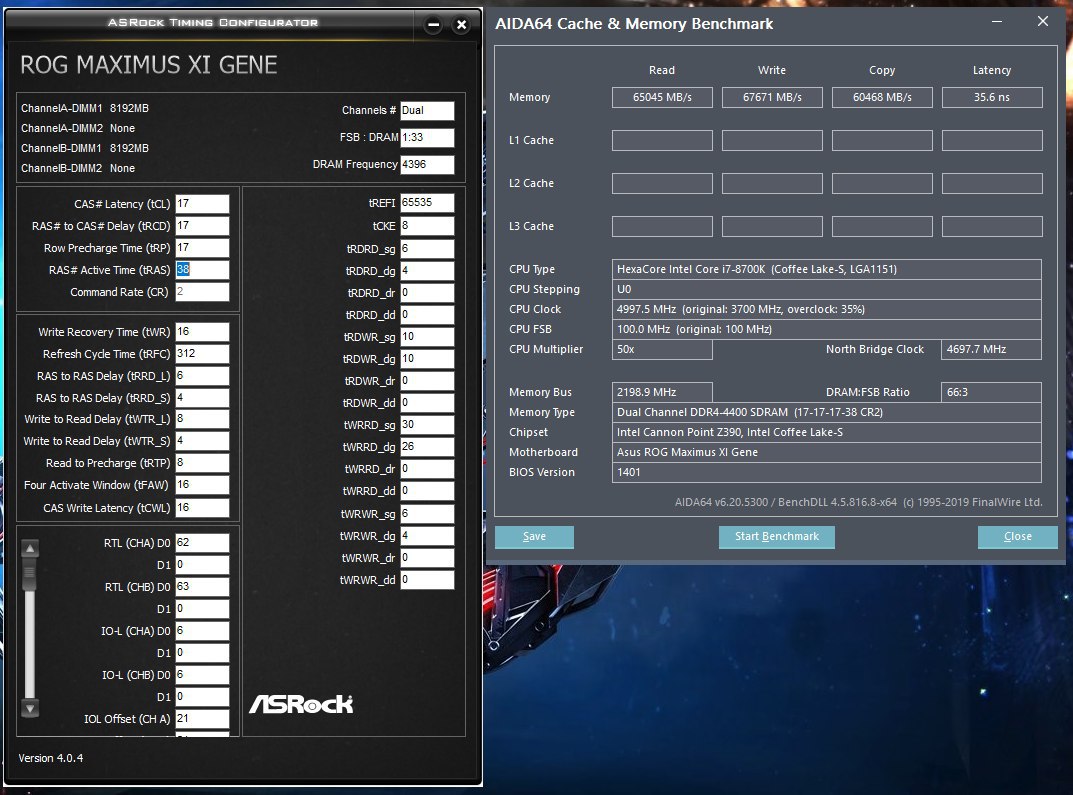Click the BIOS Version value 1401
Screen dimensions: 1073x795
(827, 472)
